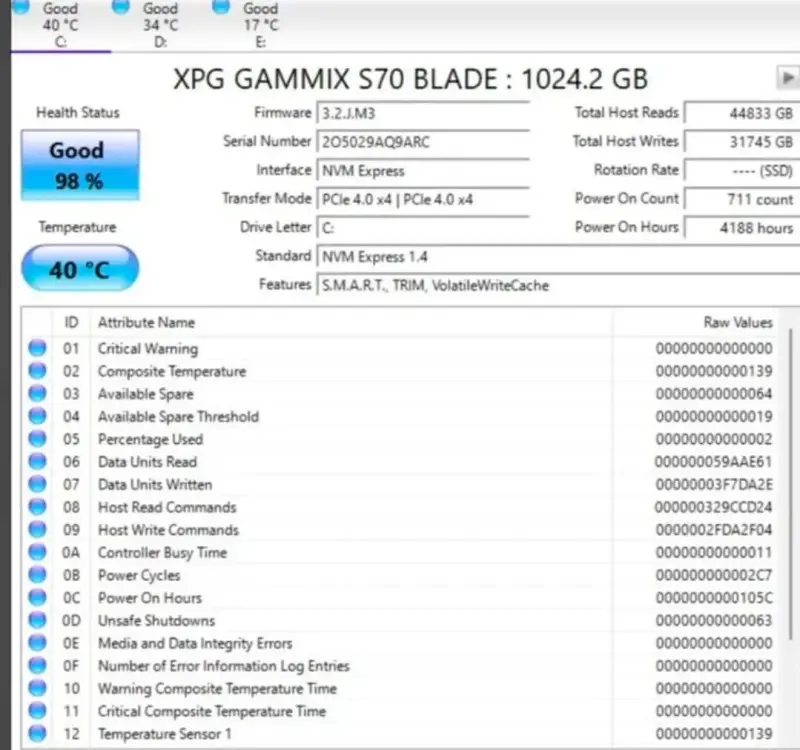Select Media and Data Integrity Errors name
Screen dimensions: 800x750
(x=195, y=643)
